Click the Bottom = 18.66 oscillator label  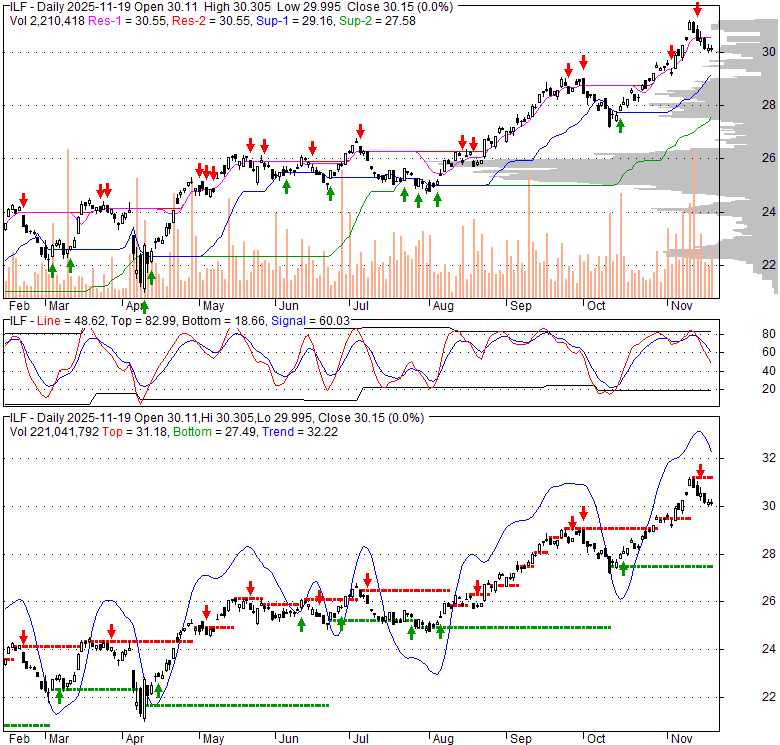pyautogui.click(x=224, y=321)
